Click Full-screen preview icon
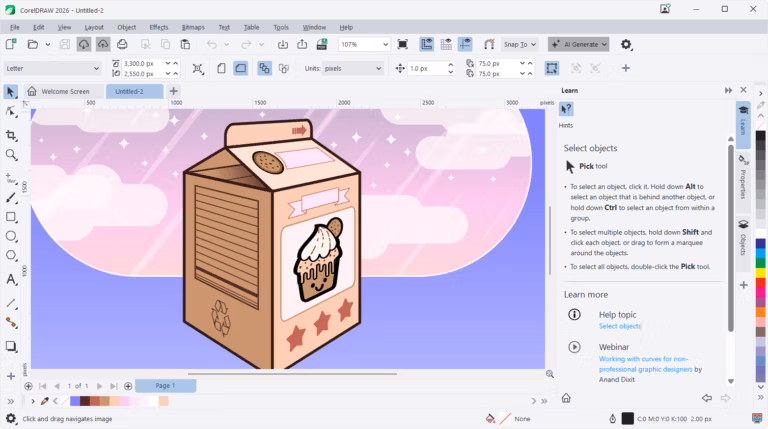Viewport: 768px width, 429px height. coord(403,45)
